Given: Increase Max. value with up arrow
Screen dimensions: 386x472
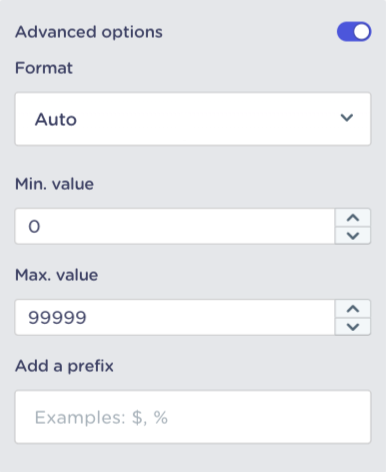Looking at the screenshot, I should click(353, 309).
